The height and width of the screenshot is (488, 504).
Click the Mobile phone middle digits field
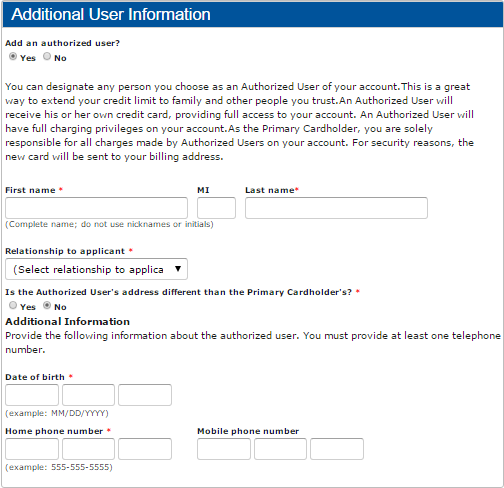(280, 449)
